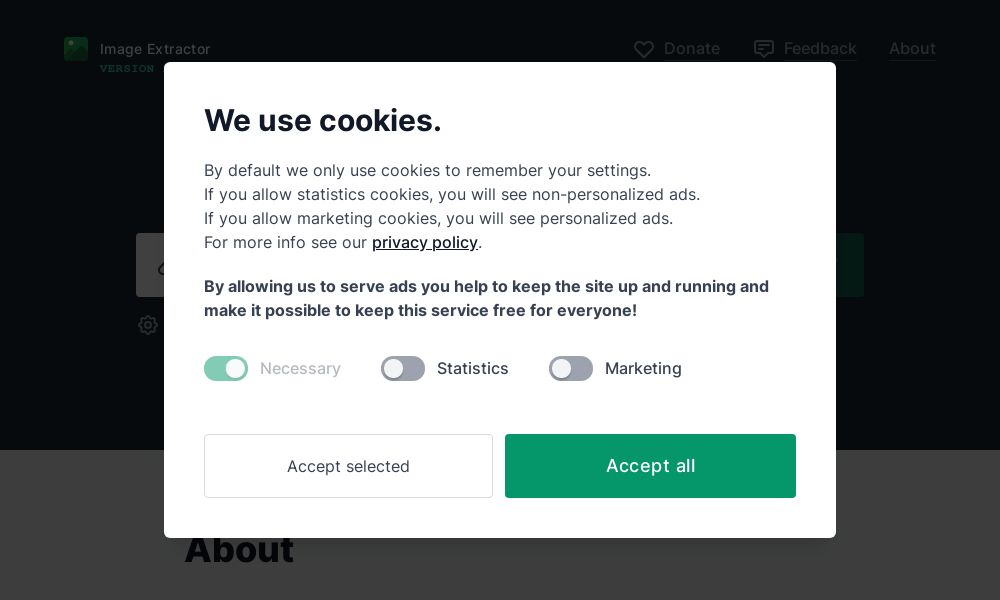The width and height of the screenshot is (1000, 600).
Task: Click the Accept all button
Action: [650, 466]
